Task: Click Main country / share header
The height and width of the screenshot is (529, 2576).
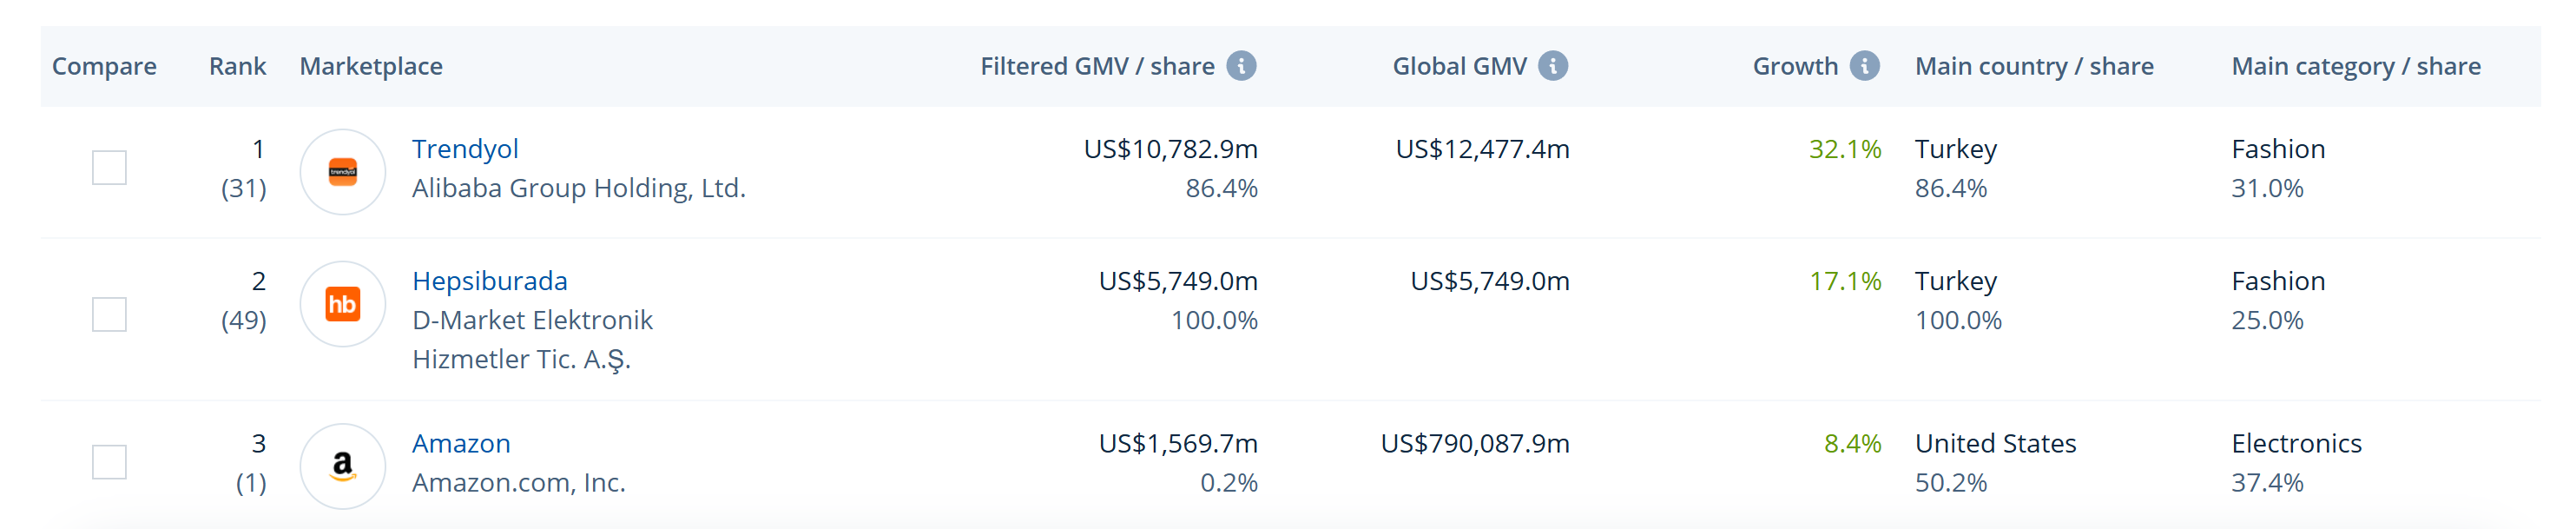Action: 2034,66
